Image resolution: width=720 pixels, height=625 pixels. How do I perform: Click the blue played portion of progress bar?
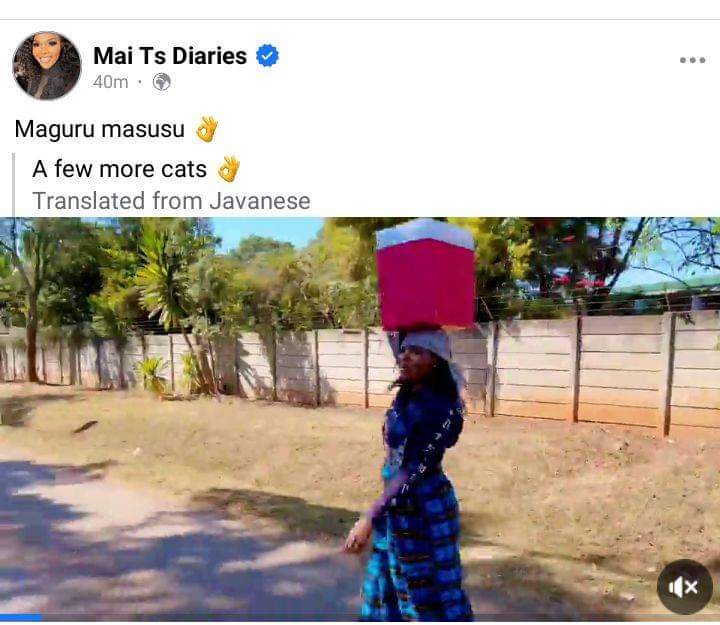21,617
